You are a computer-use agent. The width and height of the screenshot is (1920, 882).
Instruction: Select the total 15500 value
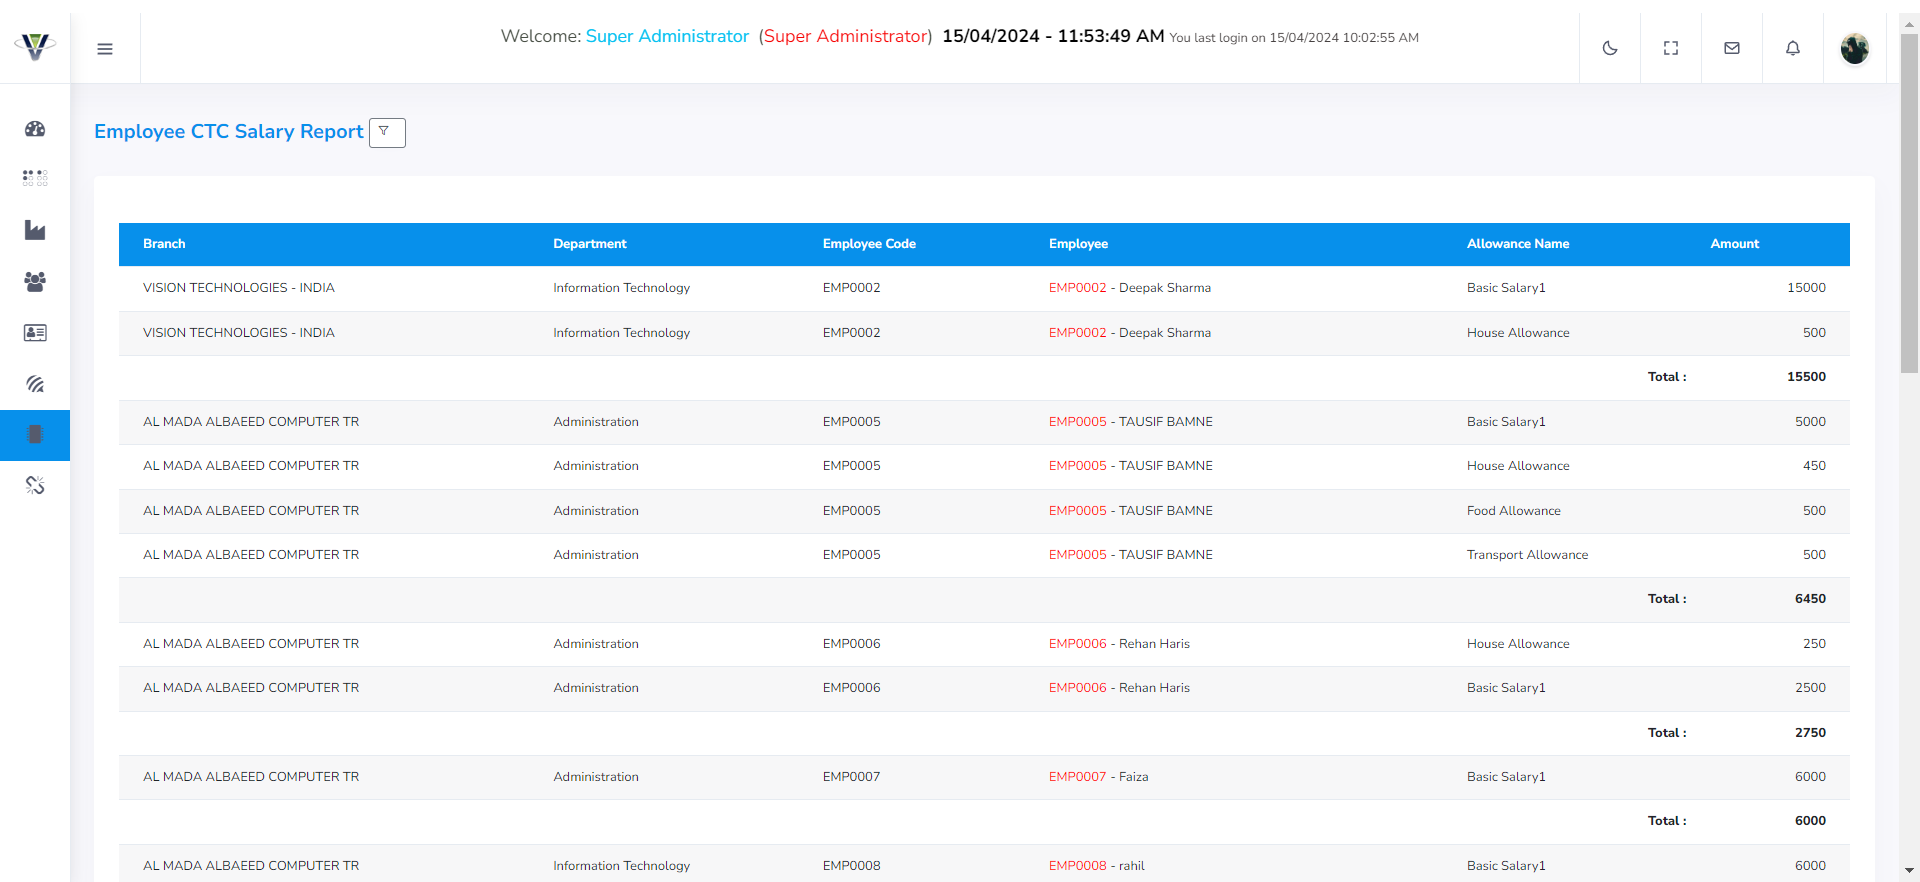tap(1806, 377)
